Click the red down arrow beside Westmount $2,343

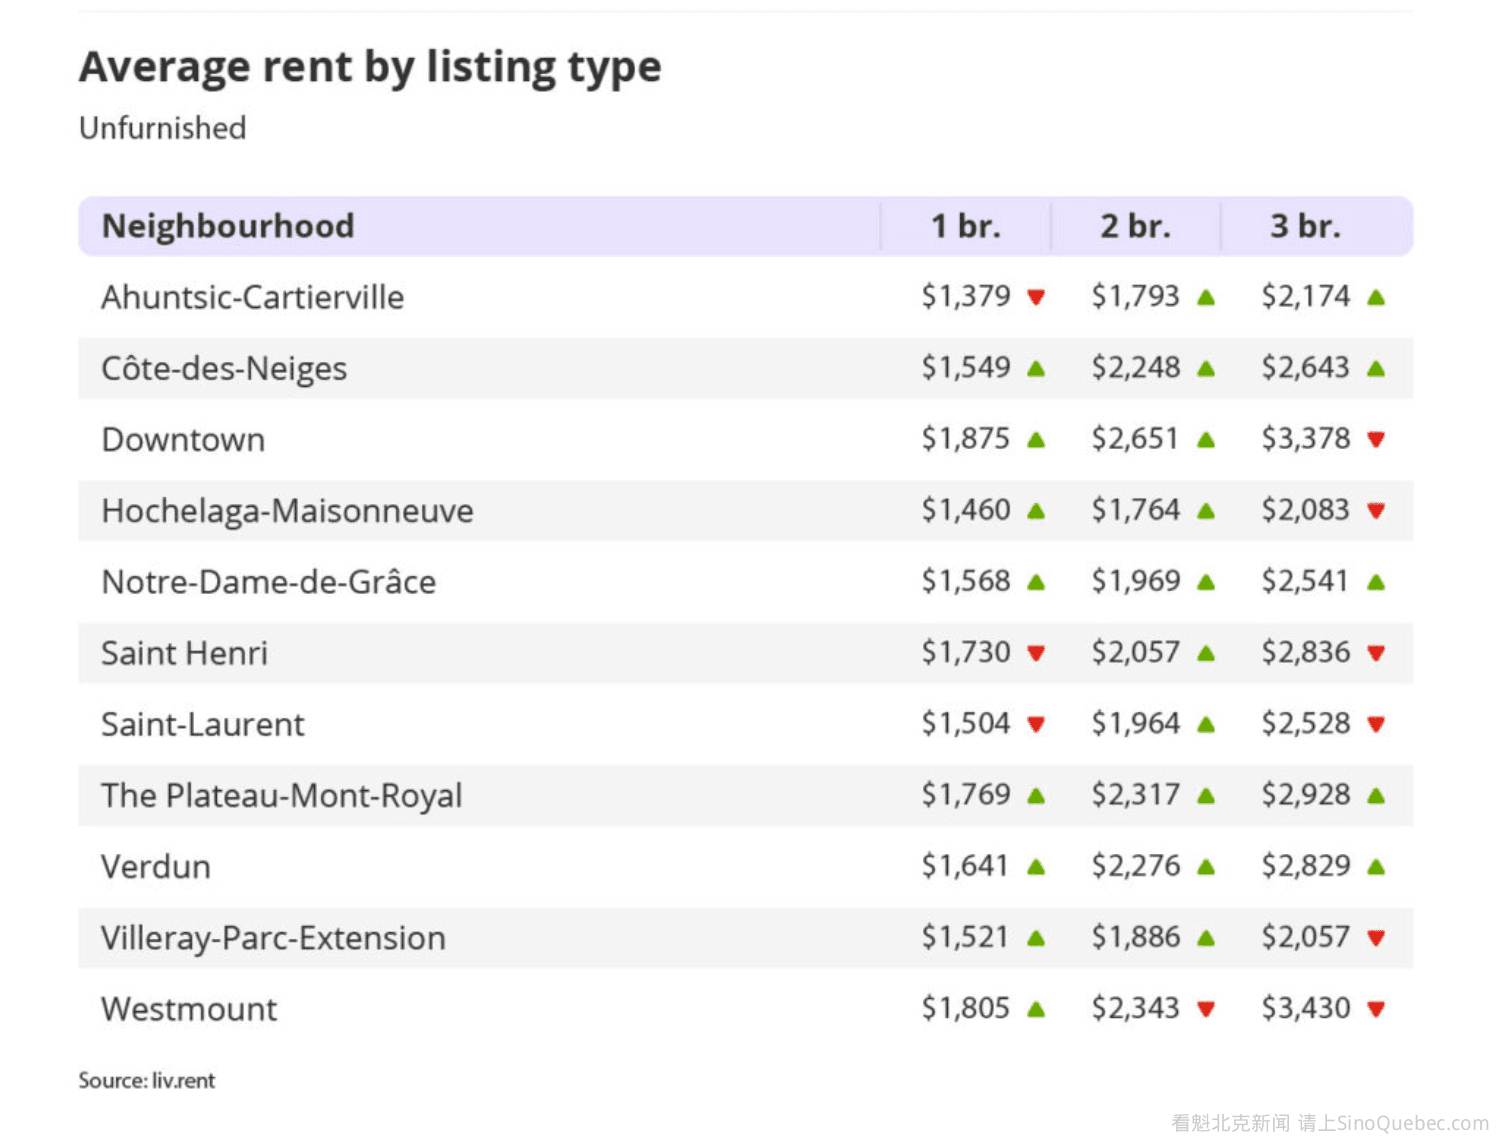pos(1206,1009)
